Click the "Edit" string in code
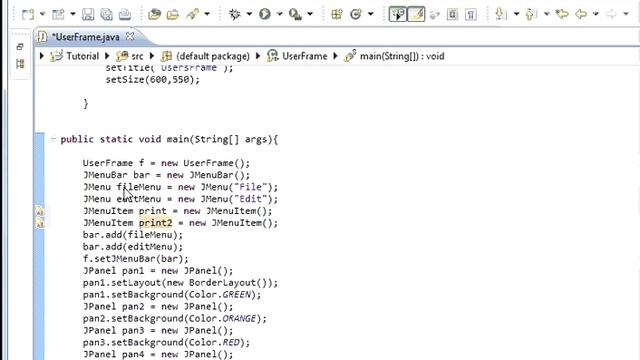This screenshot has width=640, height=360. click(250, 199)
